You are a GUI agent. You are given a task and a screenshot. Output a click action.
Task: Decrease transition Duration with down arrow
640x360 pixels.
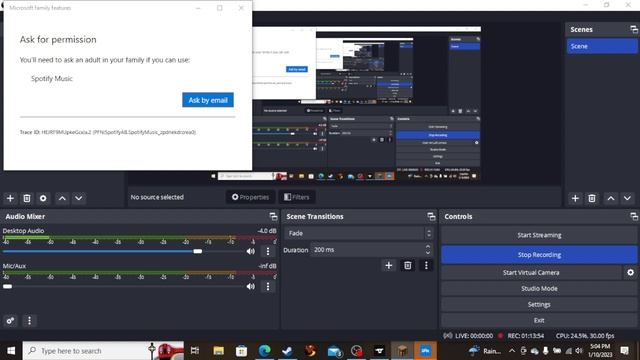(x=428, y=253)
